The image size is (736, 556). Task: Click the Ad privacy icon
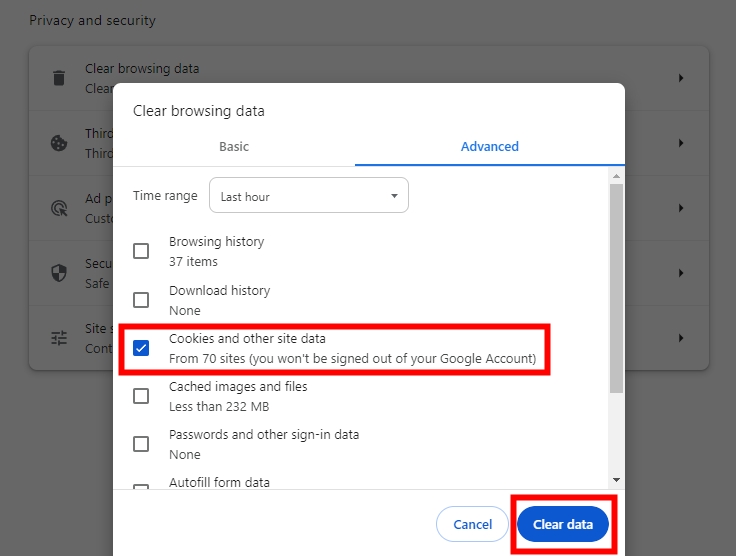tap(59, 208)
